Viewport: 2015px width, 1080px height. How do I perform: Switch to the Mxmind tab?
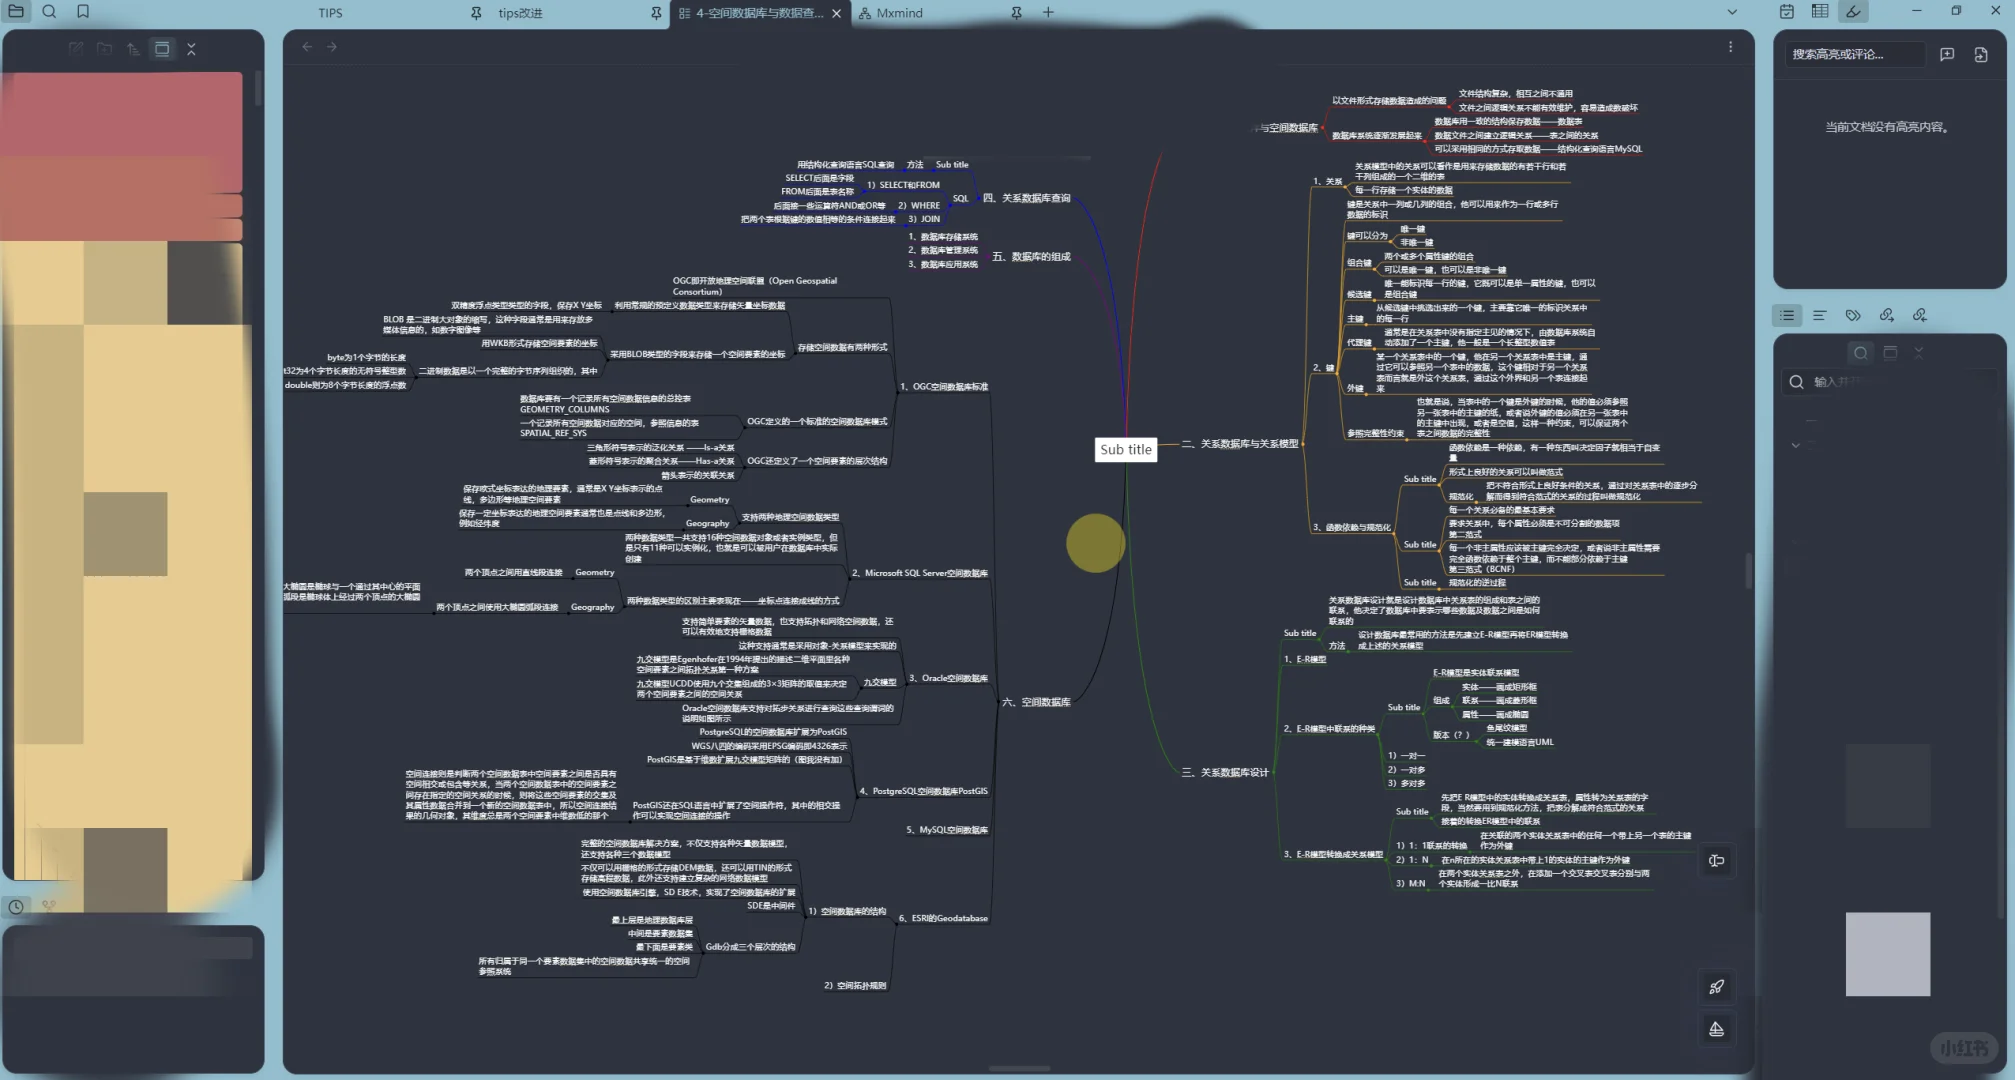point(899,13)
